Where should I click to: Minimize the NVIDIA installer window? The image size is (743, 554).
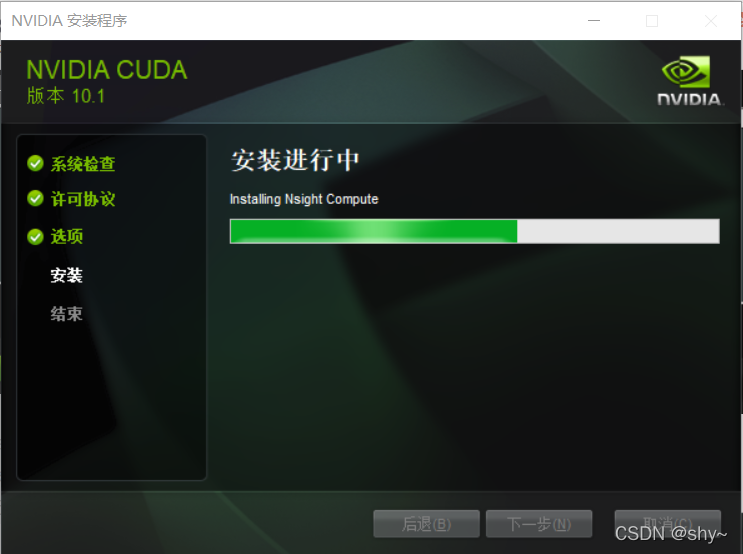(x=594, y=21)
